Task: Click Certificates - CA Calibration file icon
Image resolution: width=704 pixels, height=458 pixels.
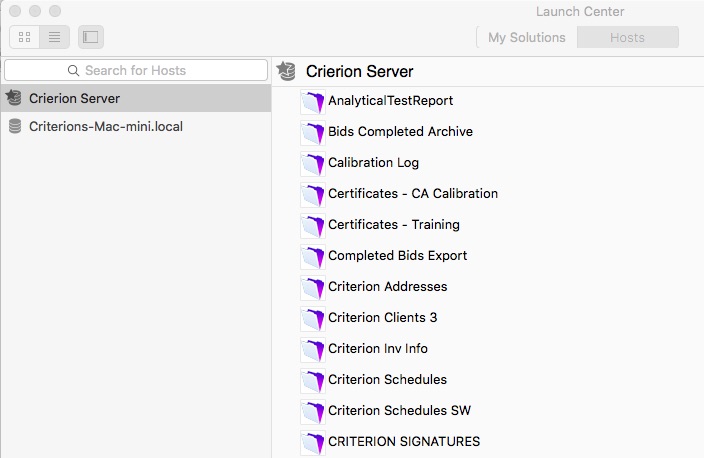Action: pos(313,194)
